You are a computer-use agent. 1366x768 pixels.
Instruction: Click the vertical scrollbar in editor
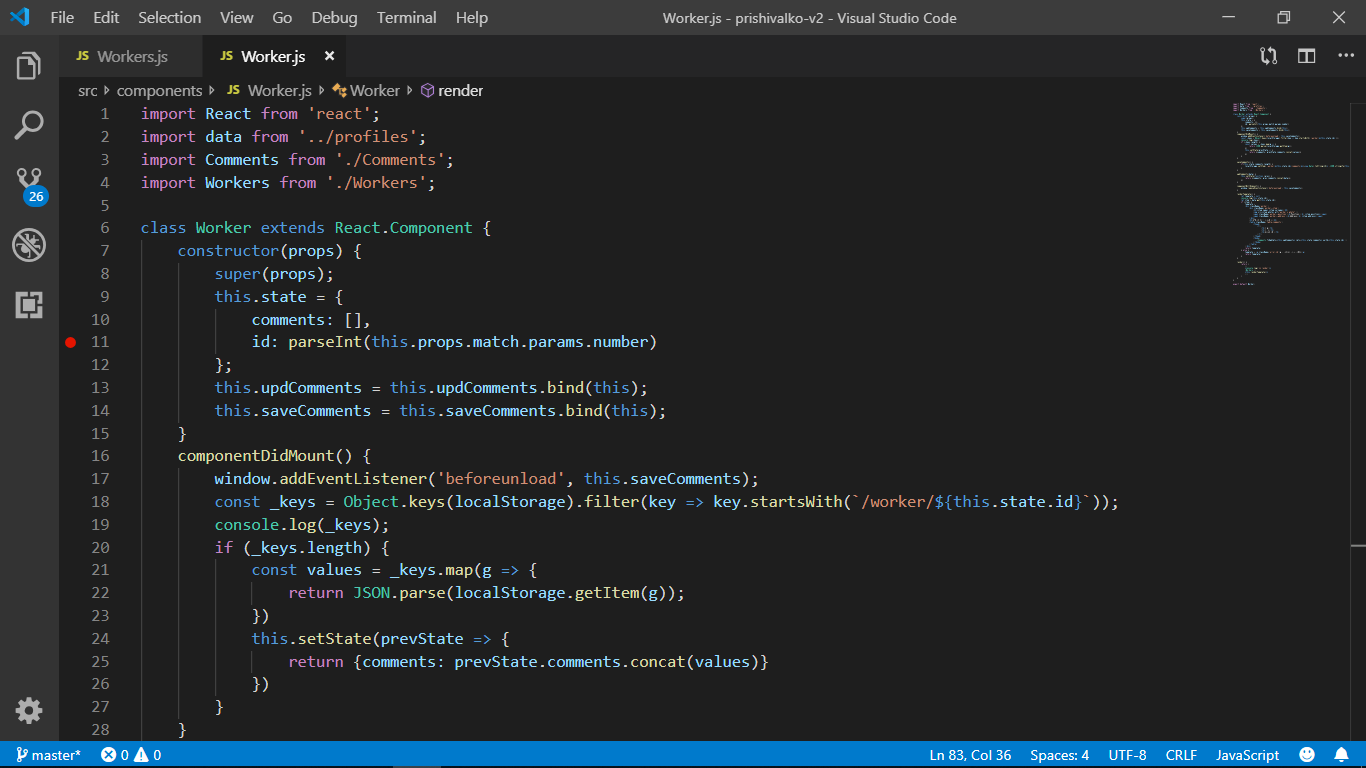(1358, 420)
